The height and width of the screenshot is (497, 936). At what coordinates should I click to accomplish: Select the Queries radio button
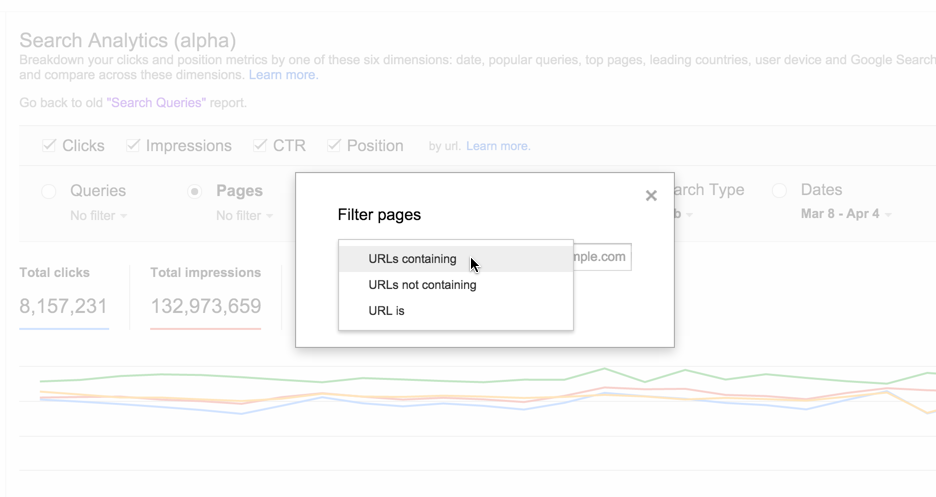[49, 191]
